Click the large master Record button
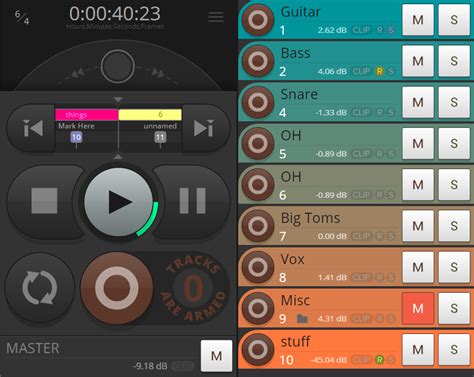This screenshot has height=377, width=474. tap(117, 288)
